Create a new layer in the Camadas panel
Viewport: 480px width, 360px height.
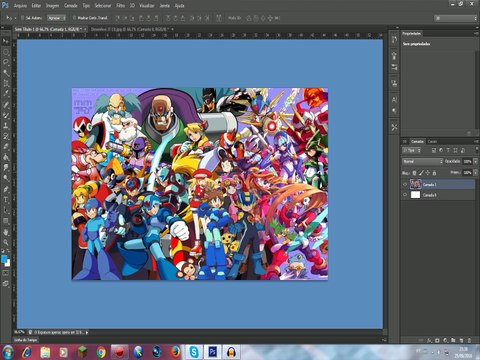[x=461, y=340]
